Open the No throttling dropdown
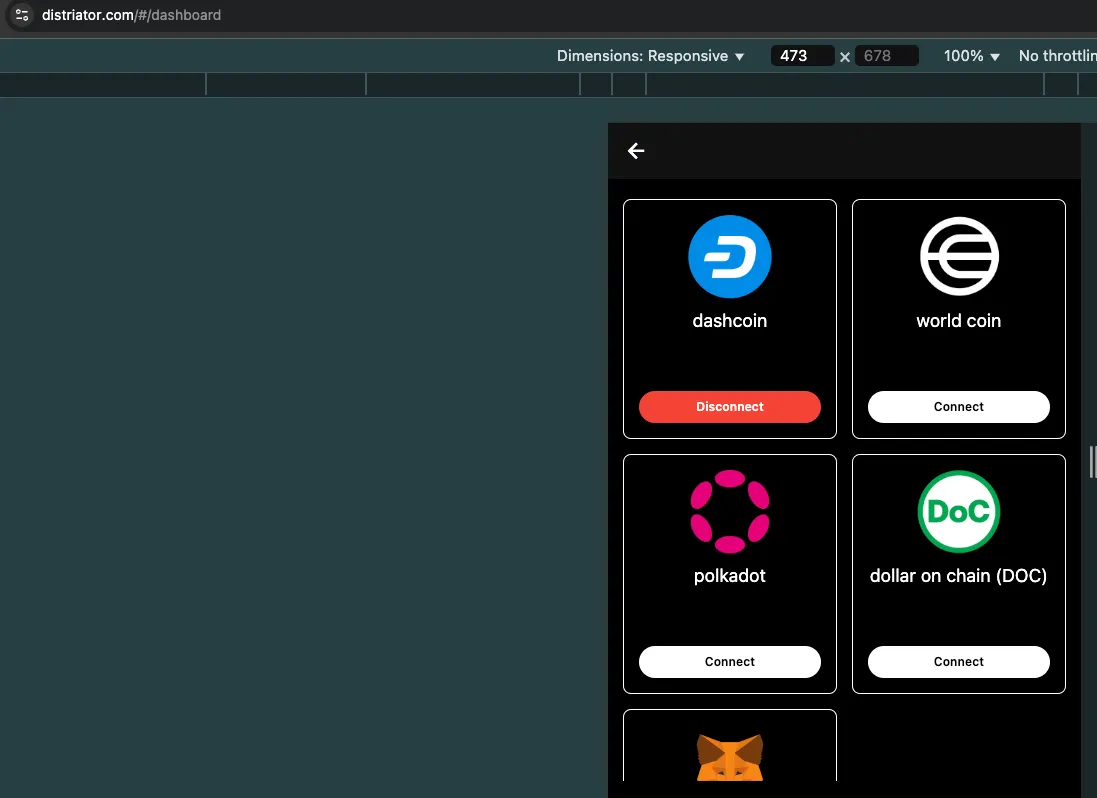 tap(1057, 56)
